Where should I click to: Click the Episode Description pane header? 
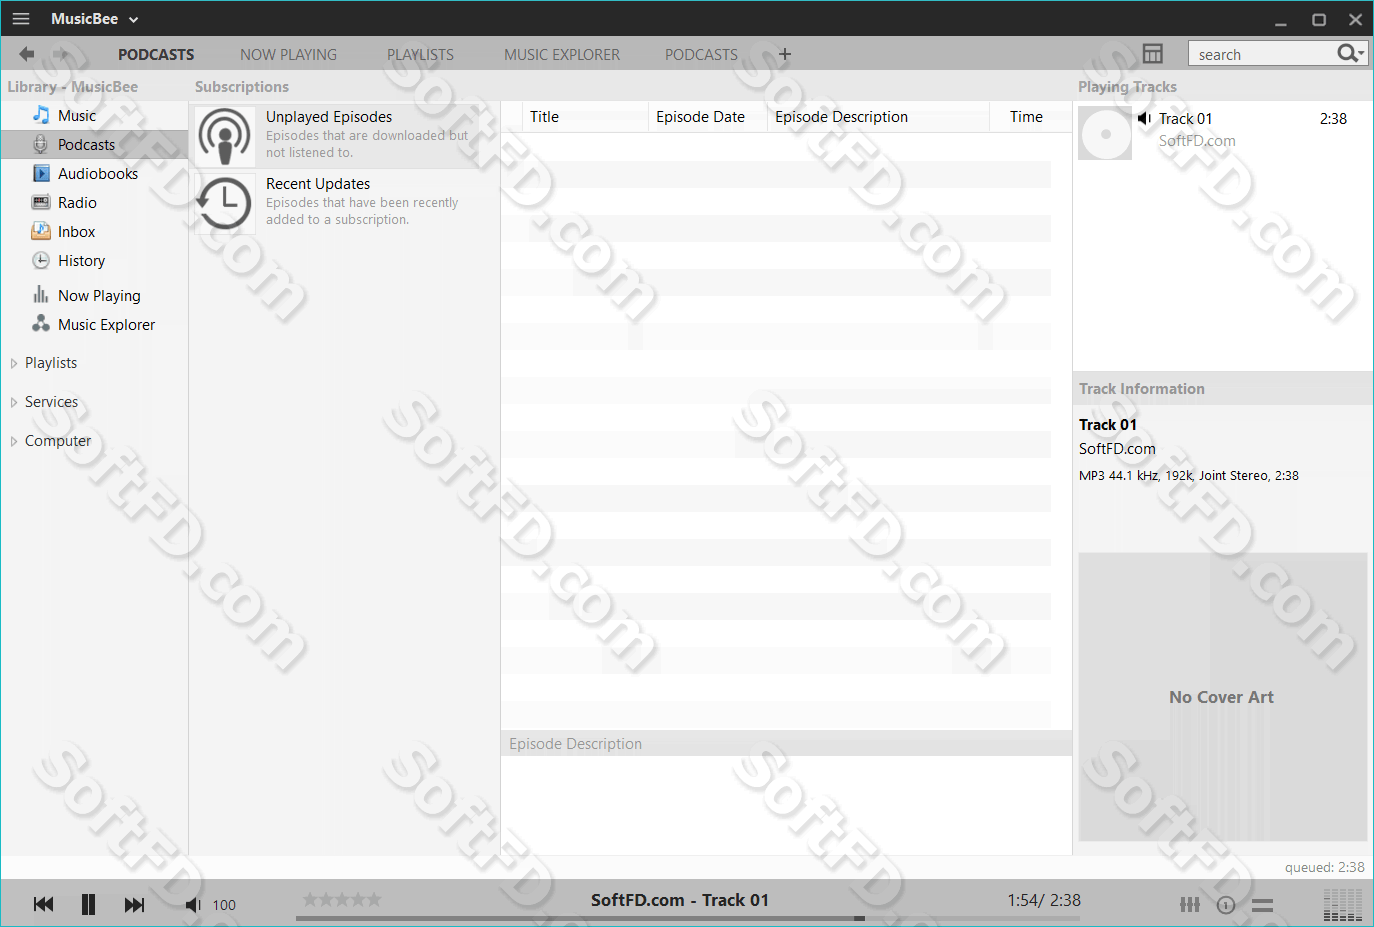click(x=786, y=744)
